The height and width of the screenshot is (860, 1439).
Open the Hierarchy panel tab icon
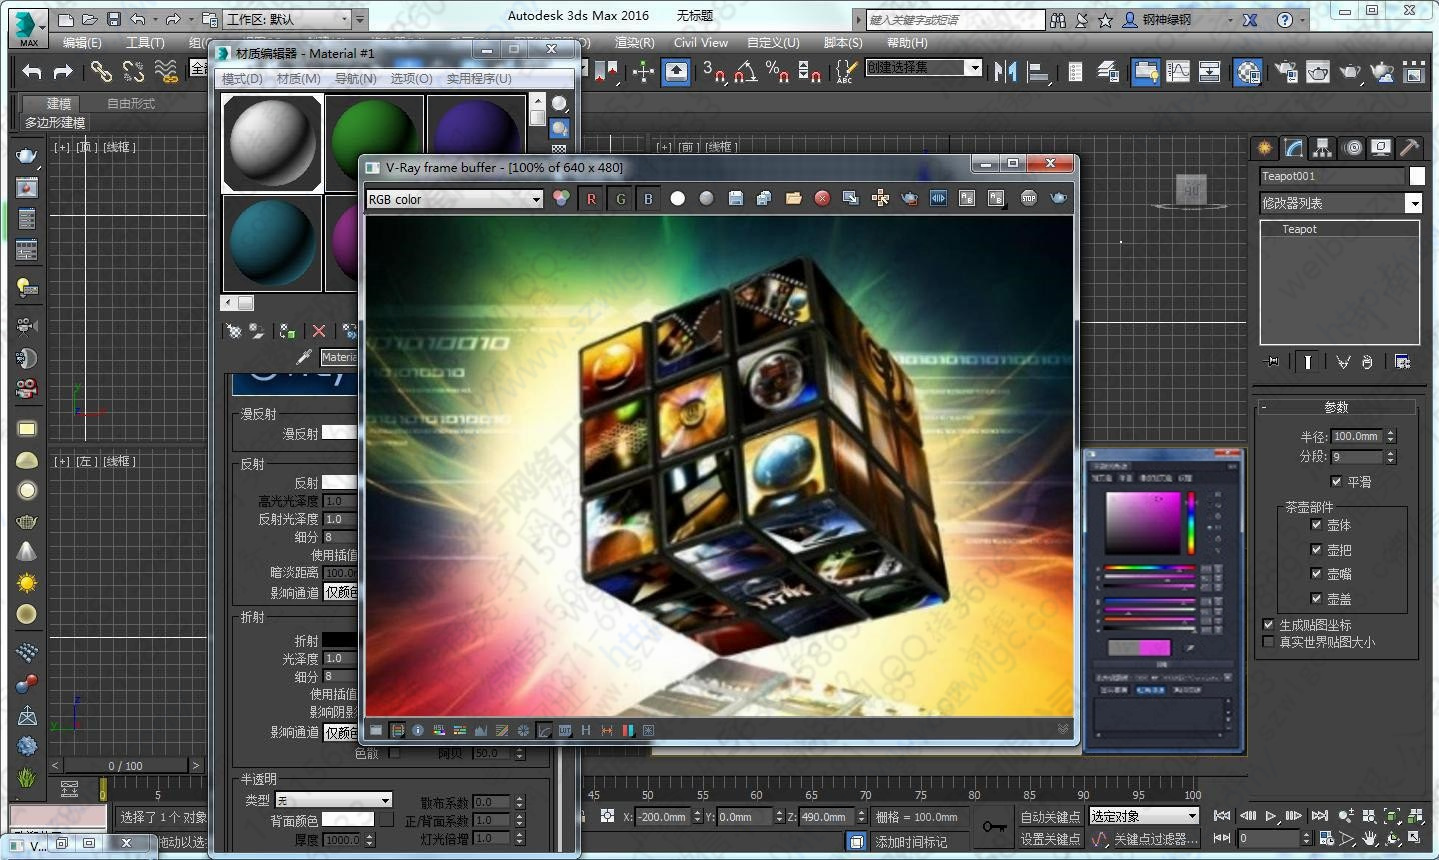1323,148
